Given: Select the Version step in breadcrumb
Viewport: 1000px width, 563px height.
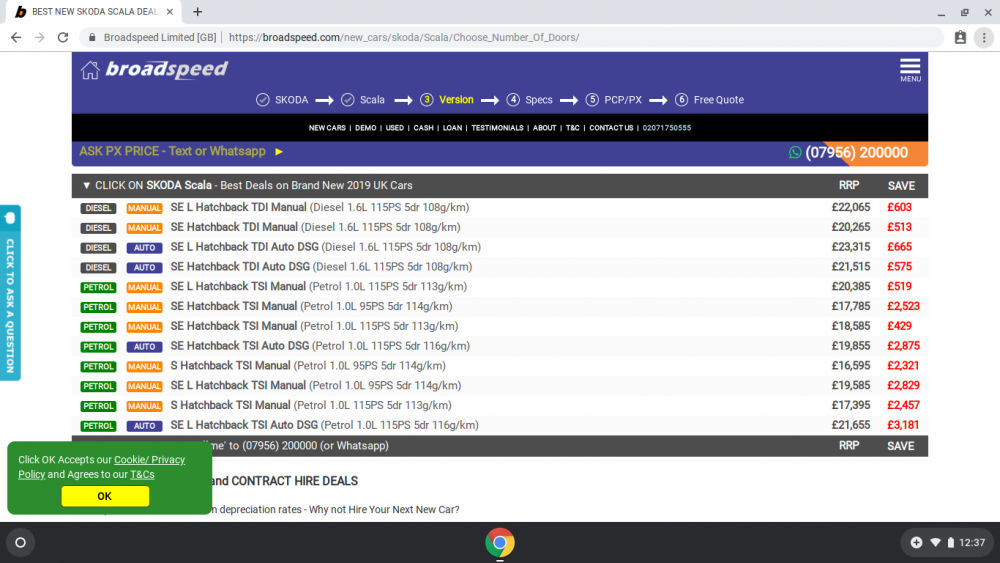Looking at the screenshot, I should coord(456,100).
